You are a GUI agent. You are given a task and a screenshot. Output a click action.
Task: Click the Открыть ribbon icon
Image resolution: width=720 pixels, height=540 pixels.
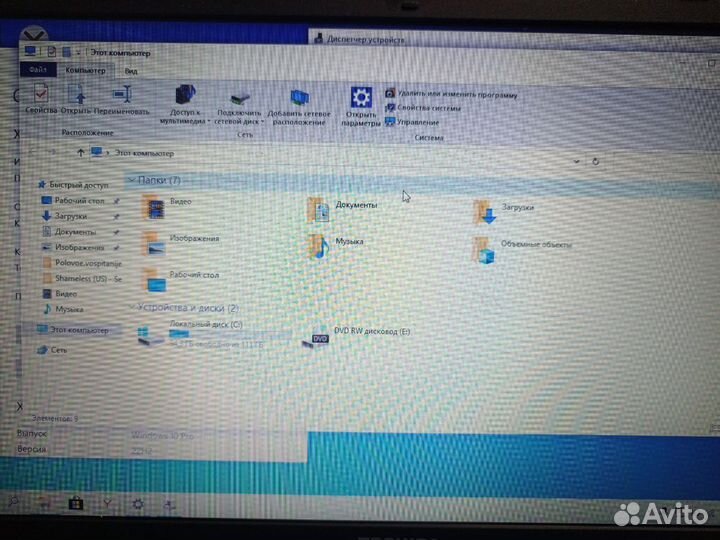(76, 99)
